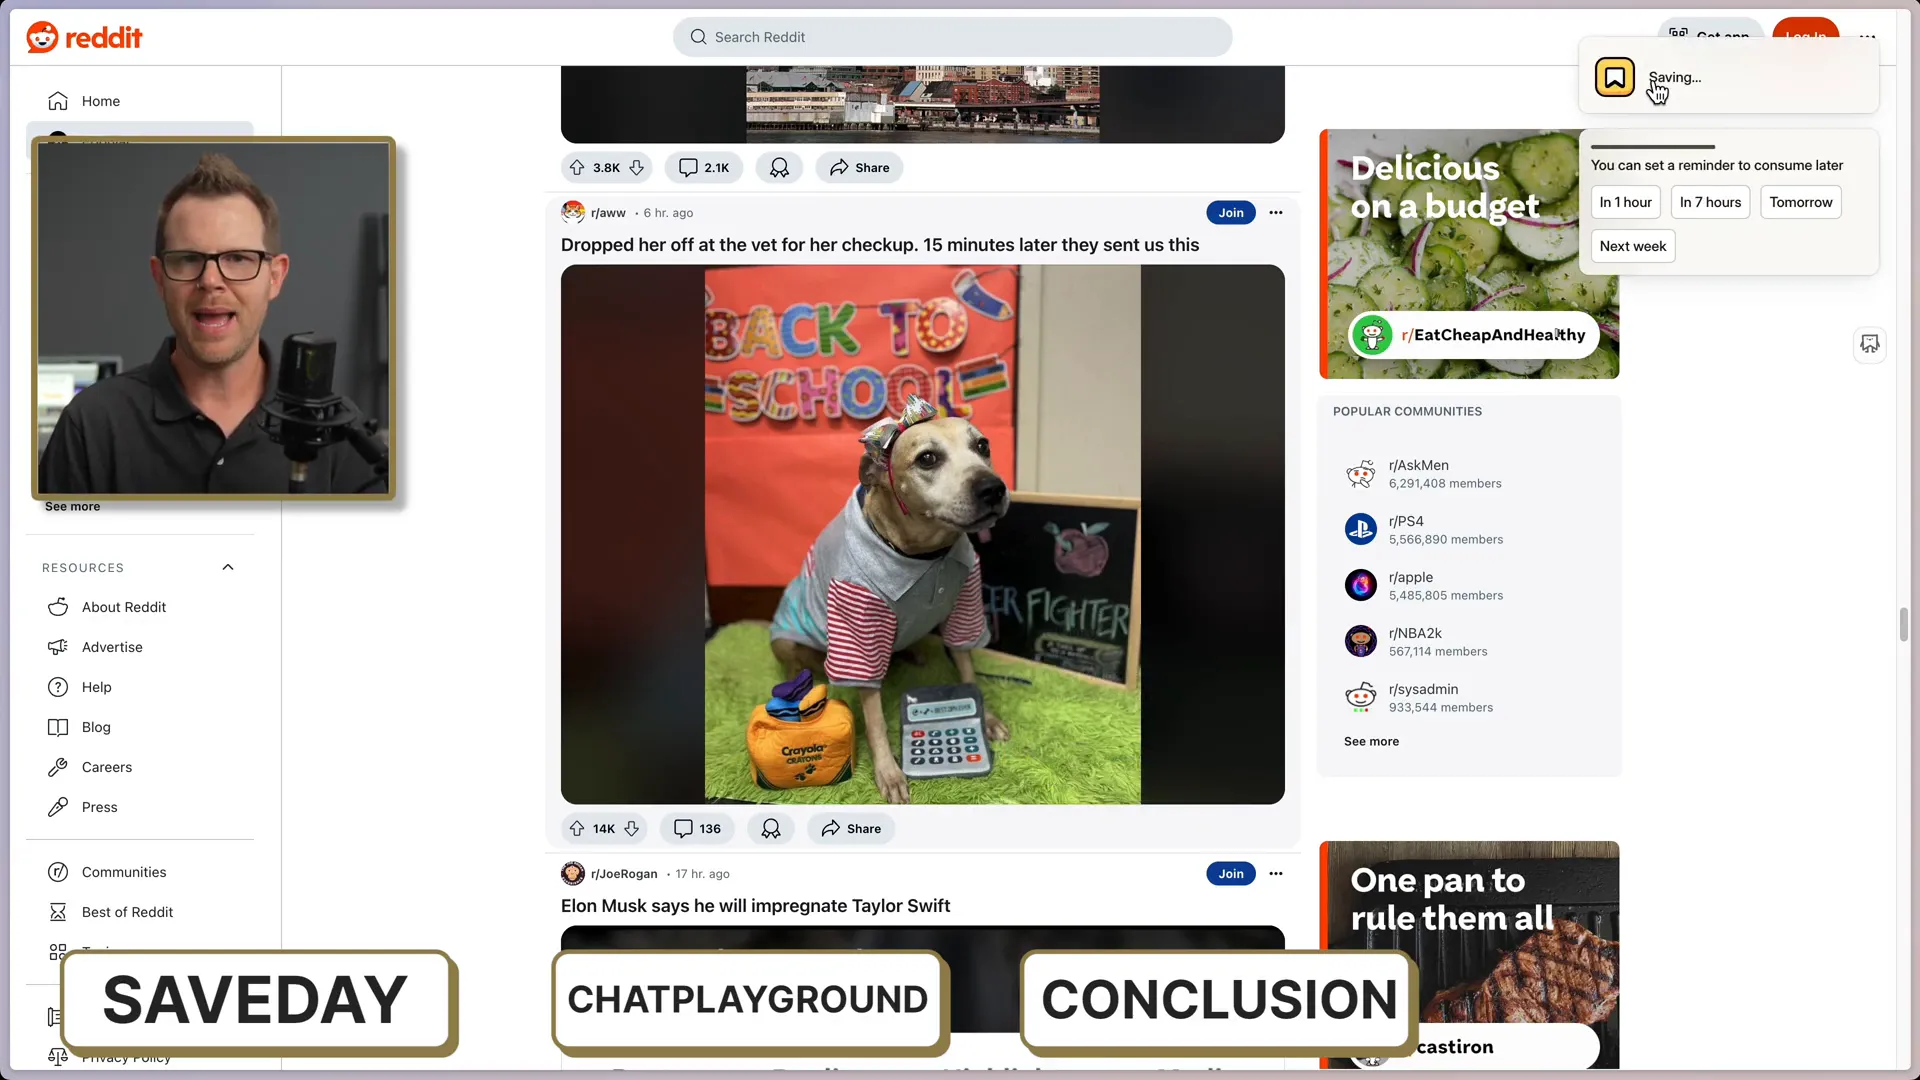1920x1080 pixels.
Task: Upvote the 14K dog post
Action: [577, 829]
